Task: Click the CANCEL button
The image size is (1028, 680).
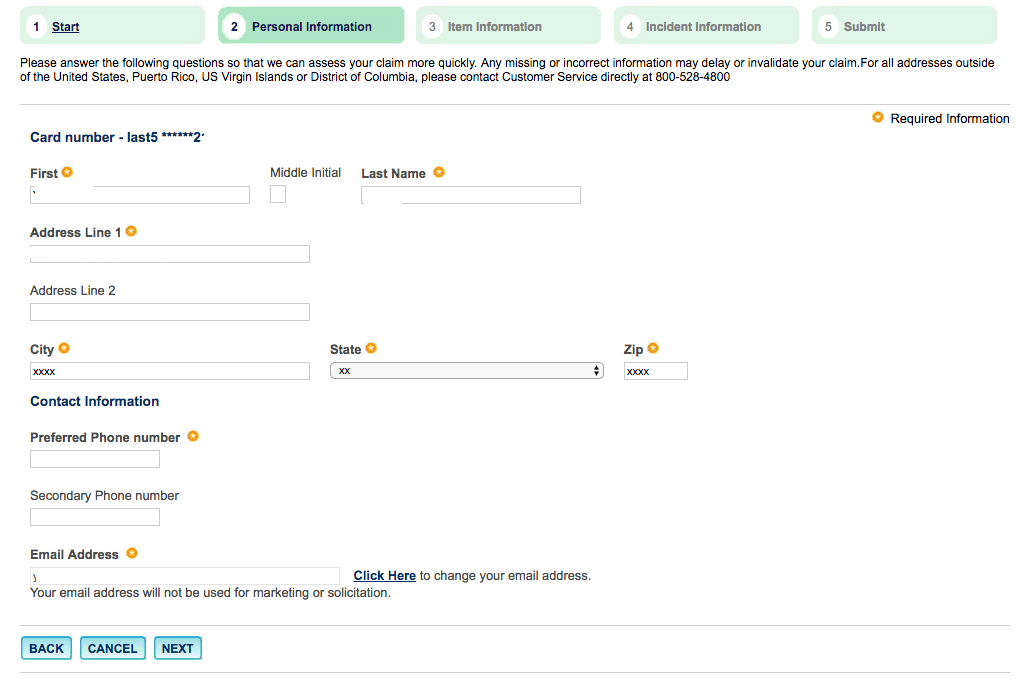Action: pos(113,649)
